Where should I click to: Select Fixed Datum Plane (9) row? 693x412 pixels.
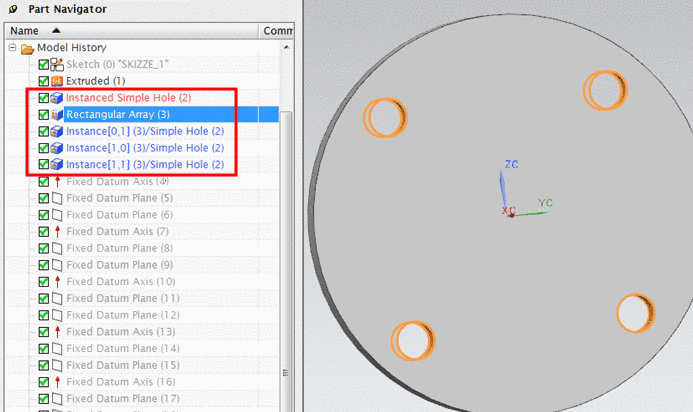click(119, 265)
